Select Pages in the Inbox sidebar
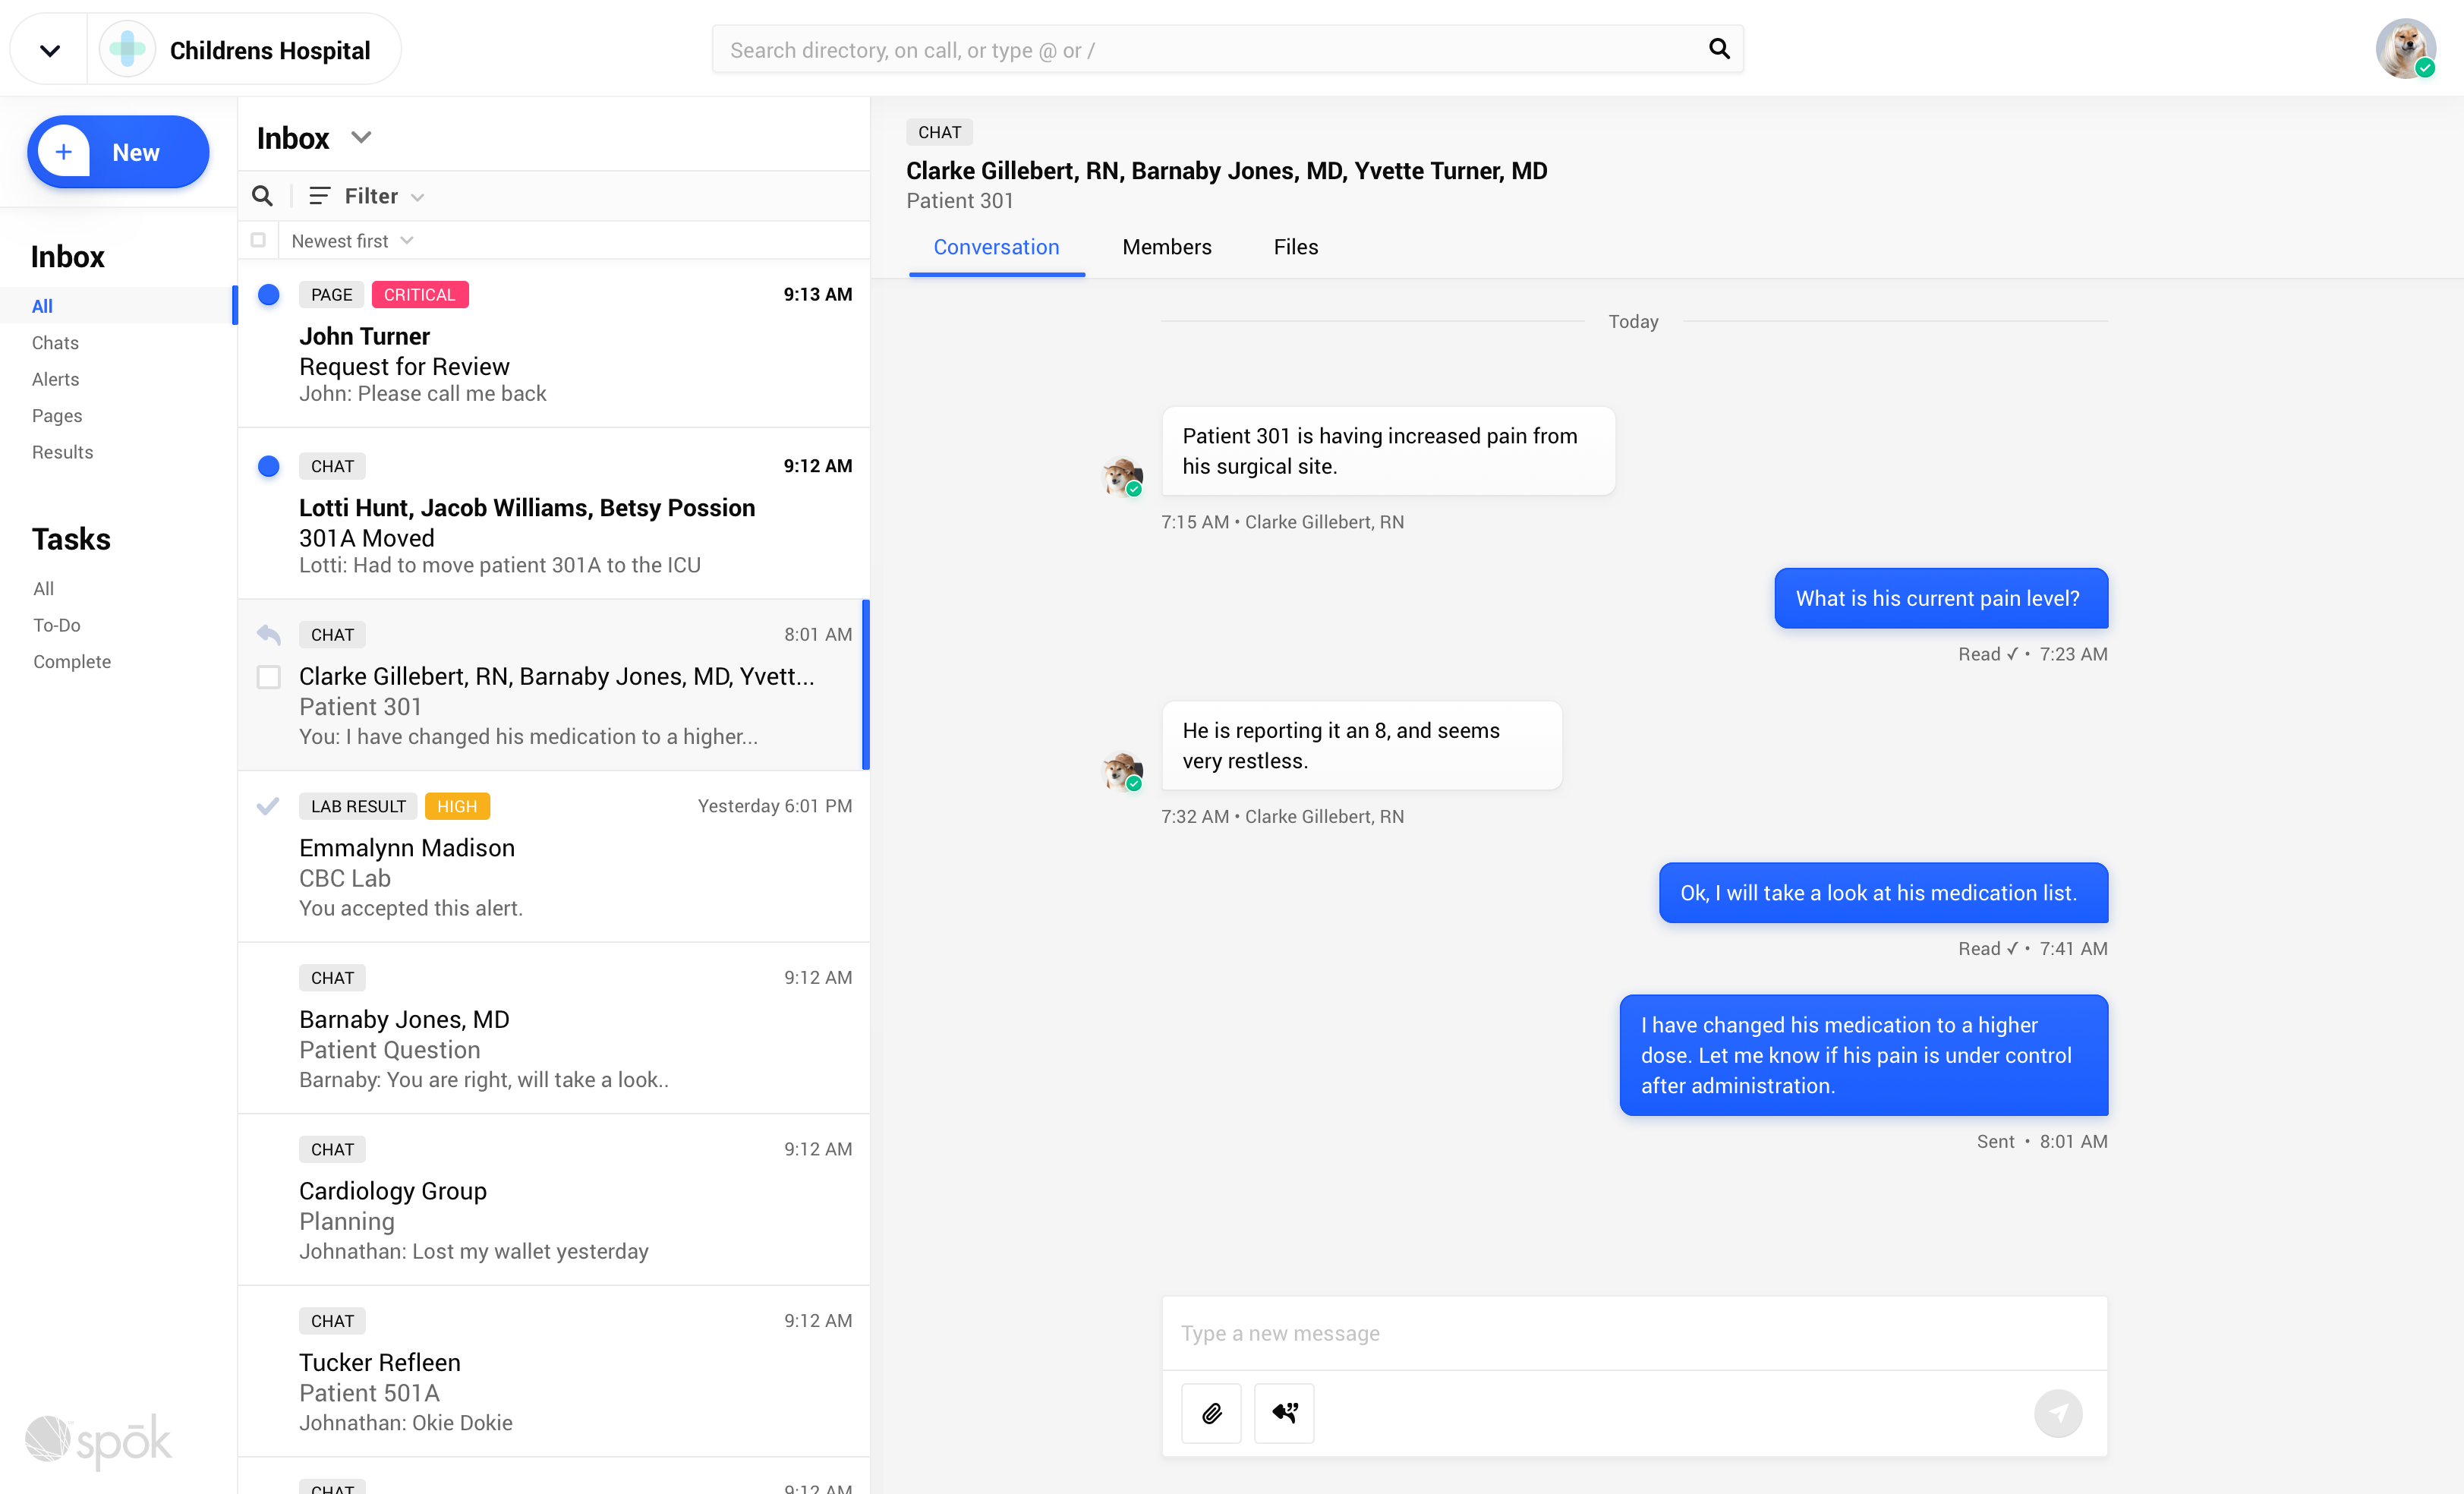 tap(57, 416)
